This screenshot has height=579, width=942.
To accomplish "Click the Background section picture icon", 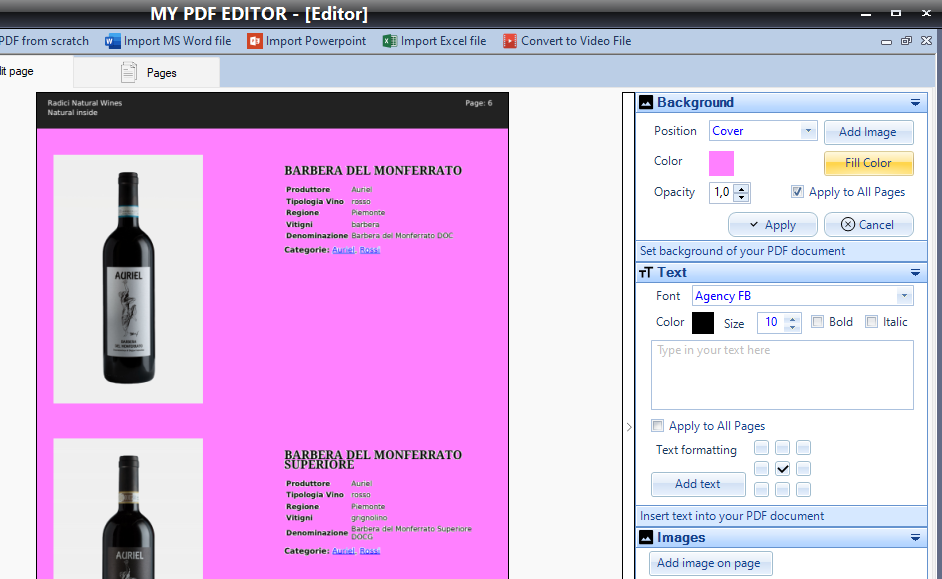I will [x=646, y=102].
